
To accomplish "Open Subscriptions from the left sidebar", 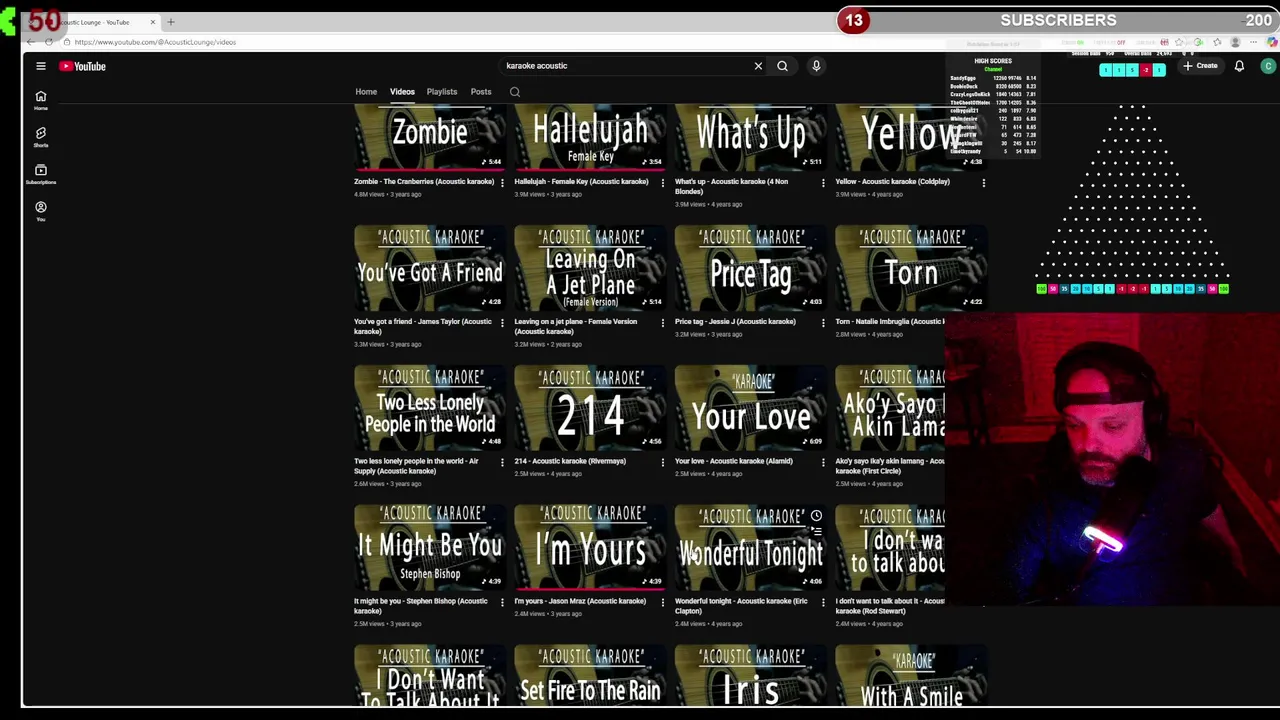I will 41,174.
